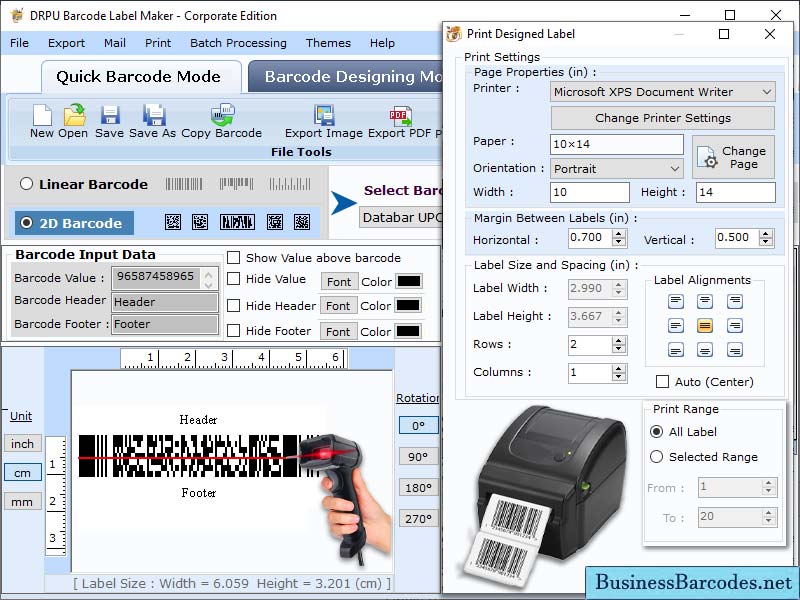Change the Barcode Header color swatch

(x=408, y=306)
